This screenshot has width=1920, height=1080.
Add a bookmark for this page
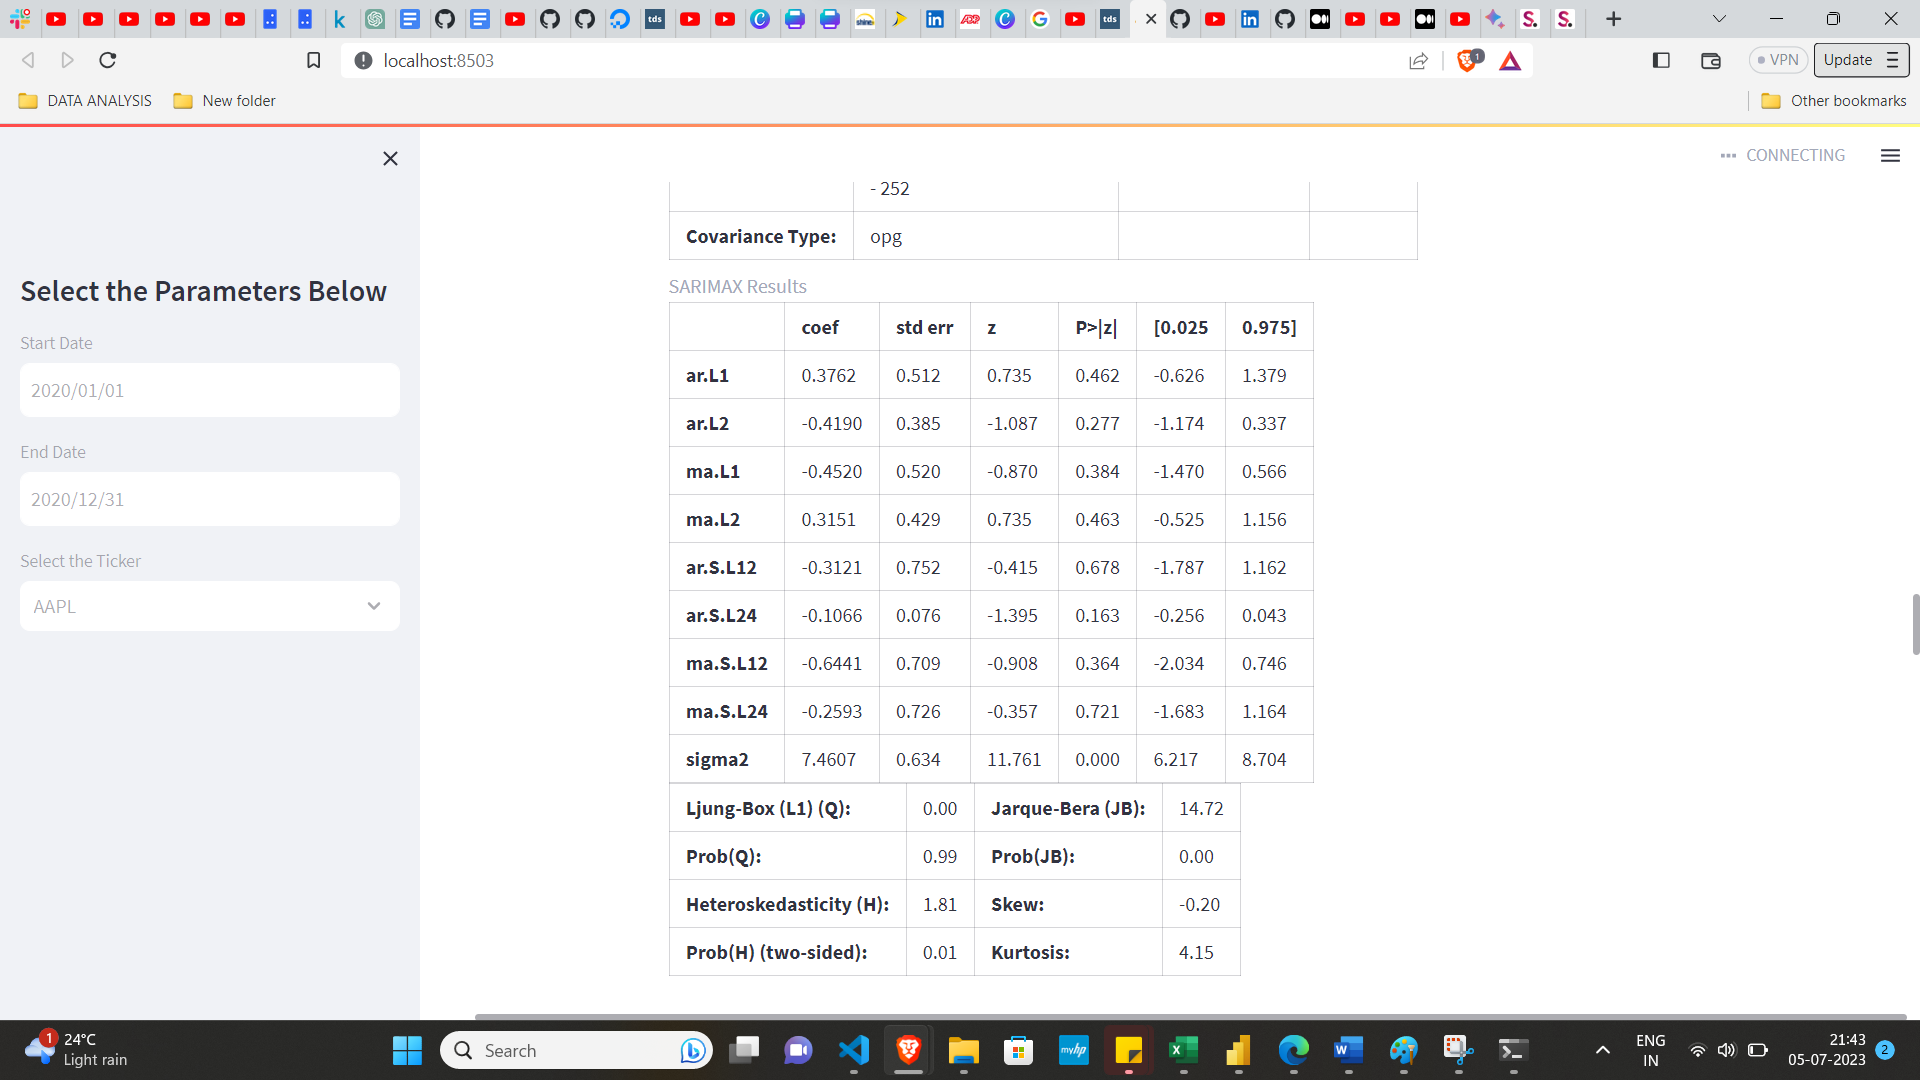coord(313,60)
